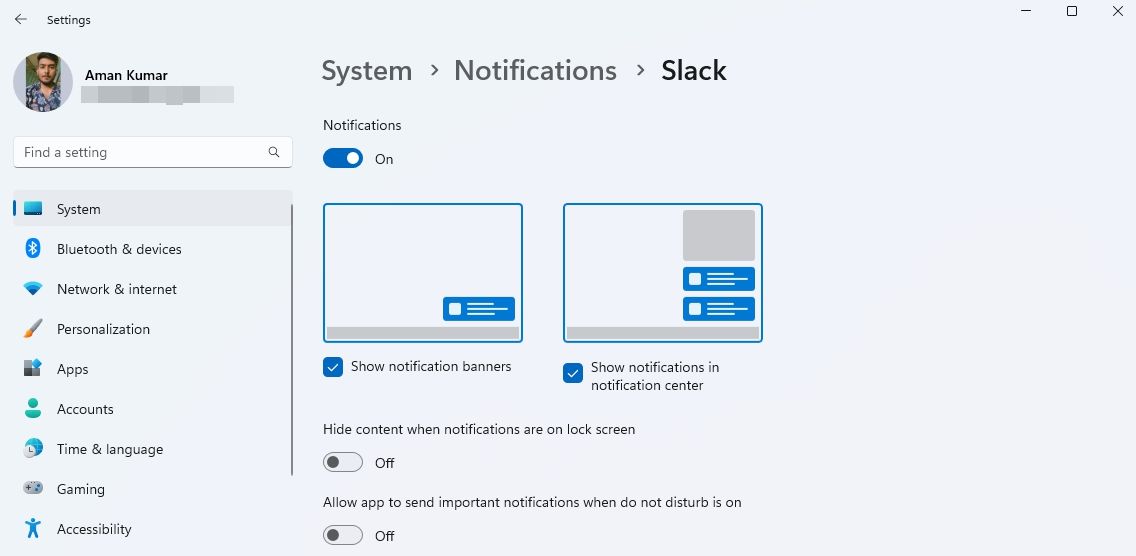
Task: Click the Gaming controller icon
Action: click(x=33, y=488)
